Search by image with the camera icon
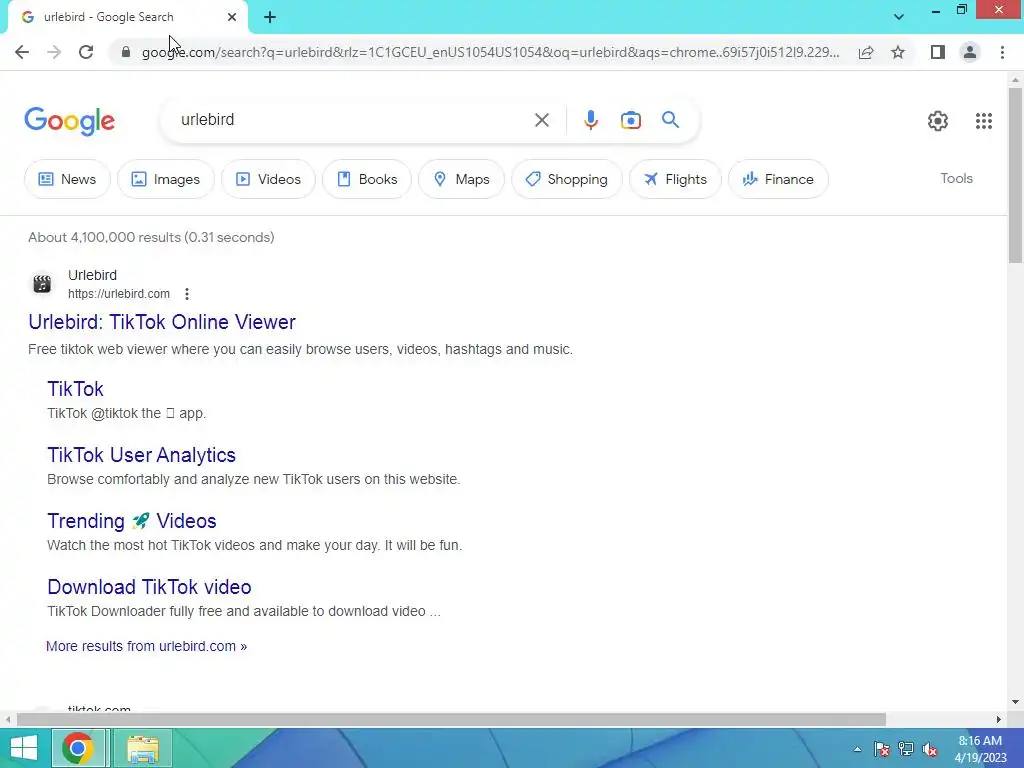 (630, 120)
